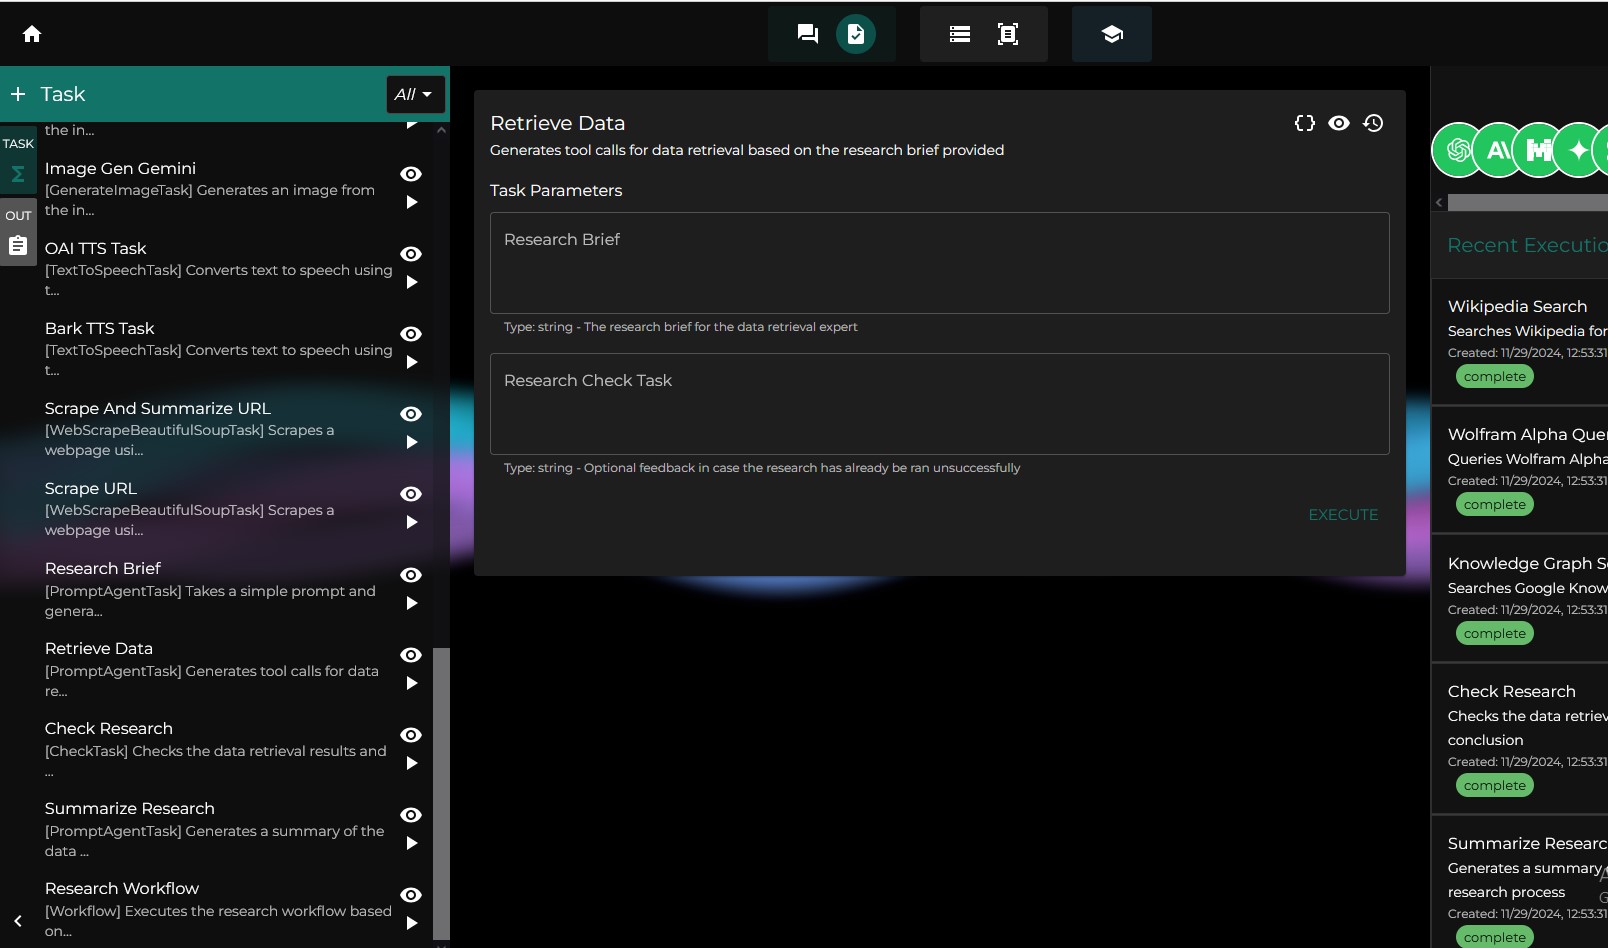
Task: Open the task view in top bar
Action: click(856, 34)
